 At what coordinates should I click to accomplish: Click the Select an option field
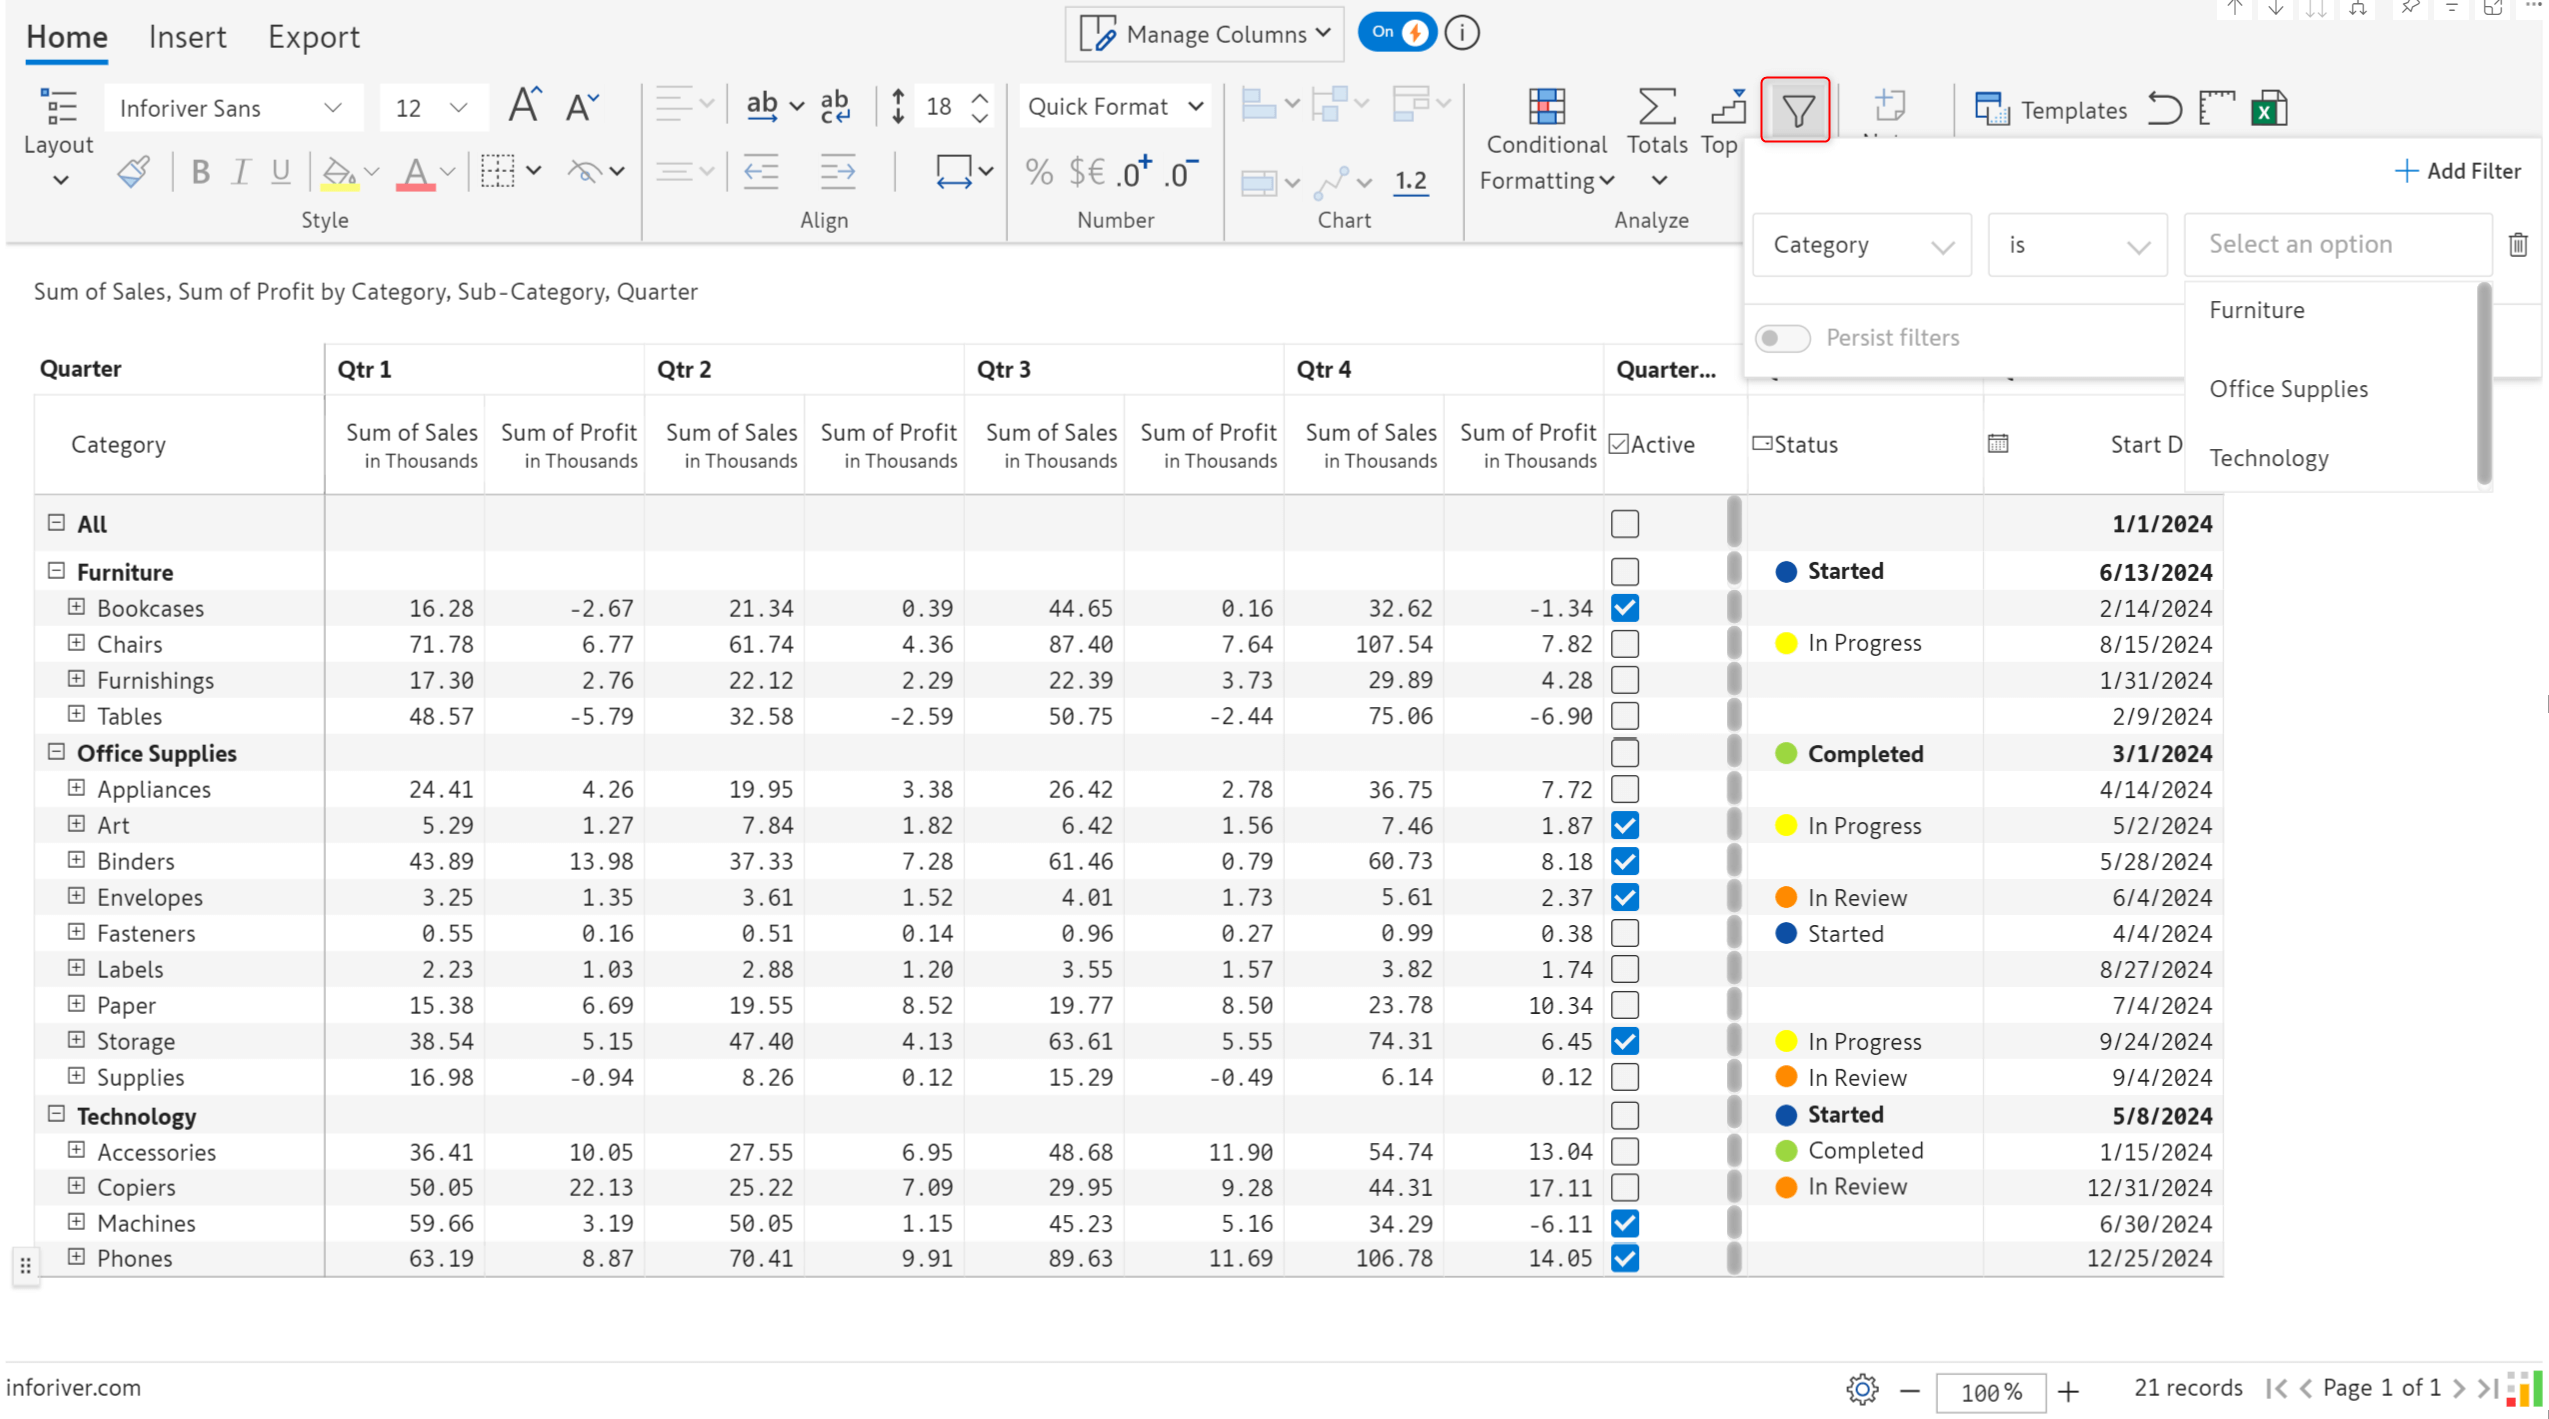(x=2336, y=245)
